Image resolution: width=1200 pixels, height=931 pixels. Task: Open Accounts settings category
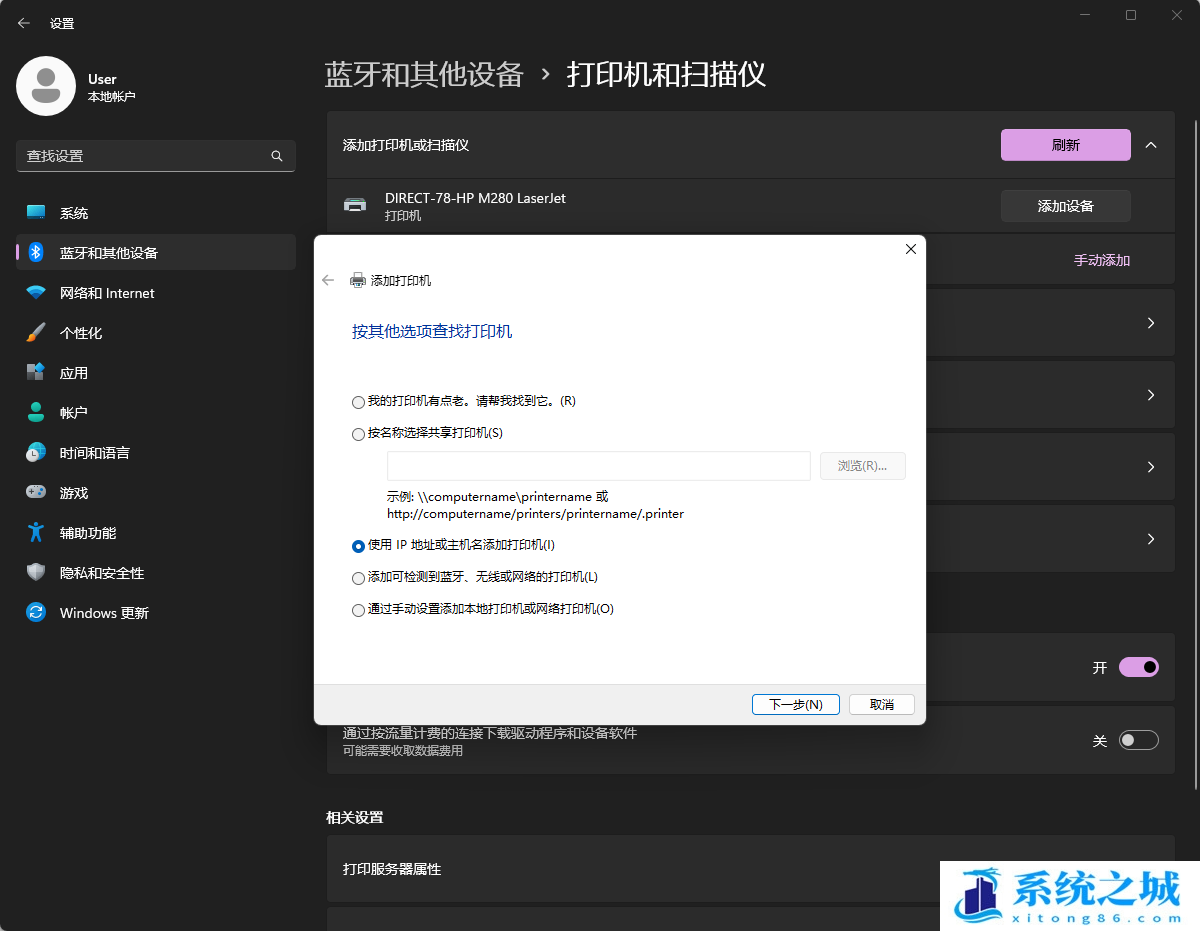(x=156, y=413)
